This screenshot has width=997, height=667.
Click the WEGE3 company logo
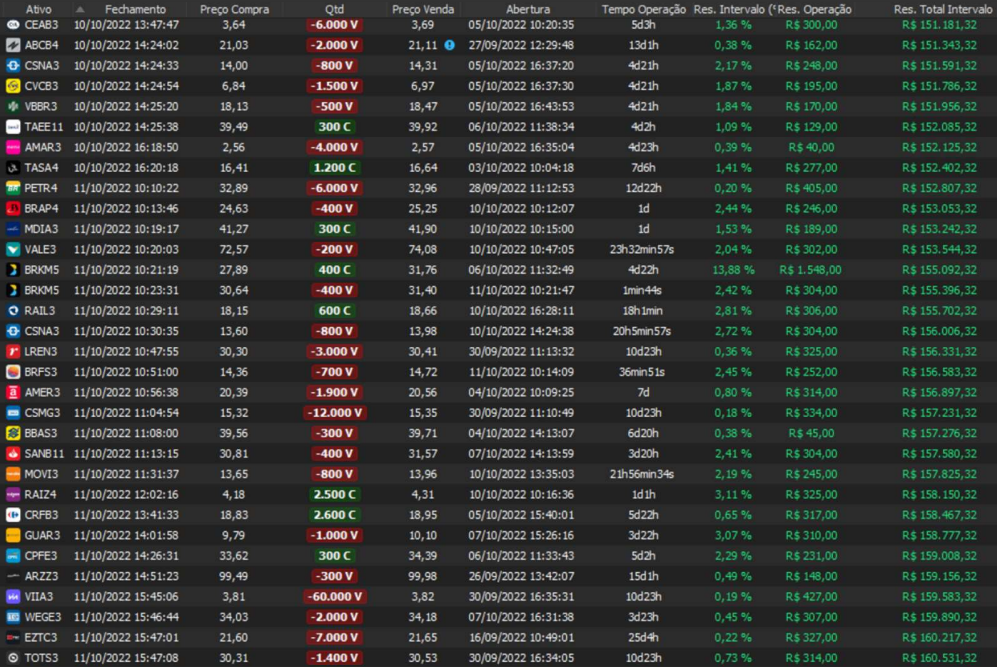point(14,617)
